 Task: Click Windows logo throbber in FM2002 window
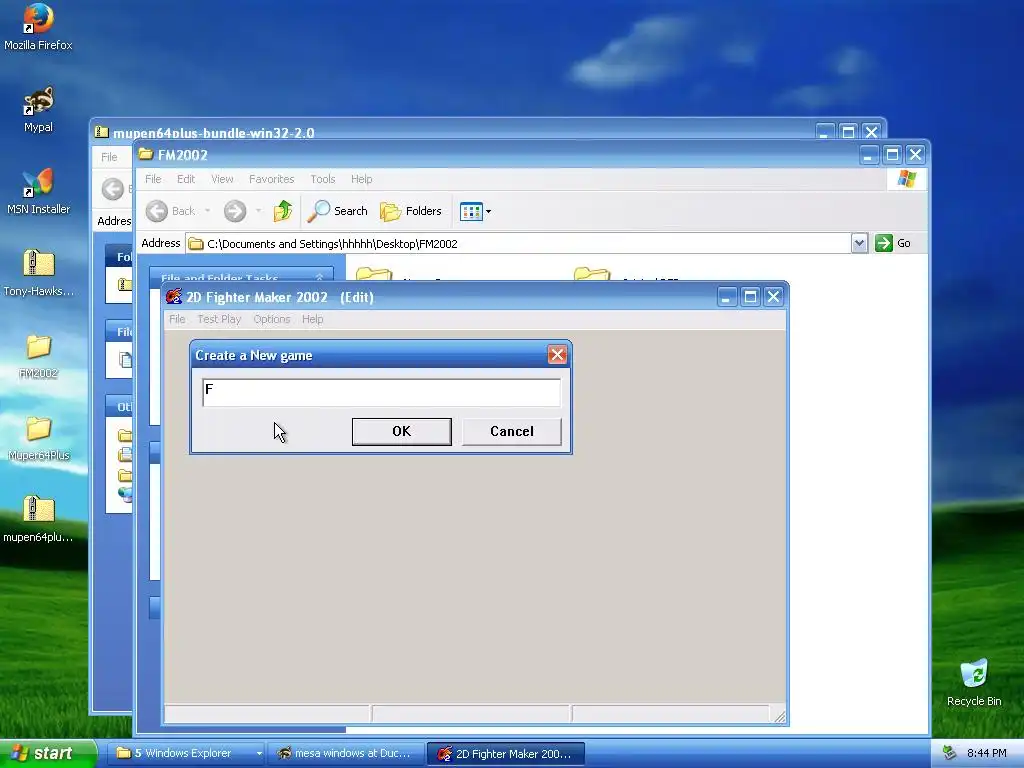906,179
